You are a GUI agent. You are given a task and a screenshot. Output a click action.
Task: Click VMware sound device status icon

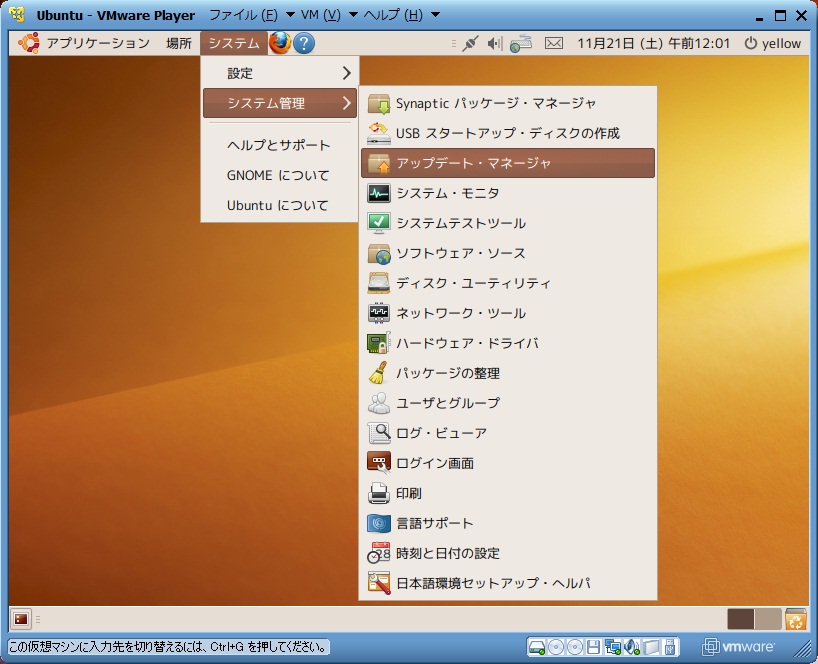click(x=632, y=647)
